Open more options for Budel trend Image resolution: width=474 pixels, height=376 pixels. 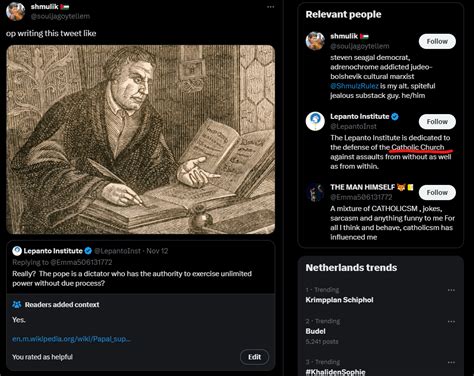coord(451,322)
